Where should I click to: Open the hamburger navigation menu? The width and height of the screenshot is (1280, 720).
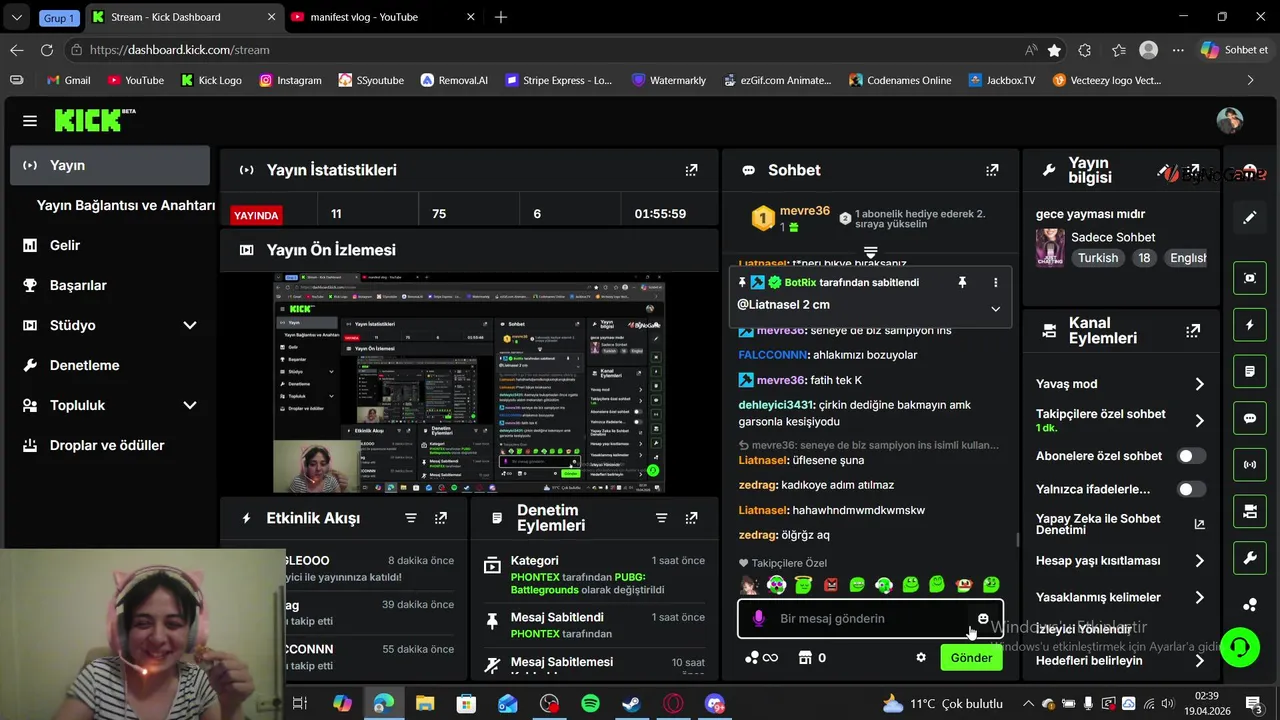click(30, 121)
